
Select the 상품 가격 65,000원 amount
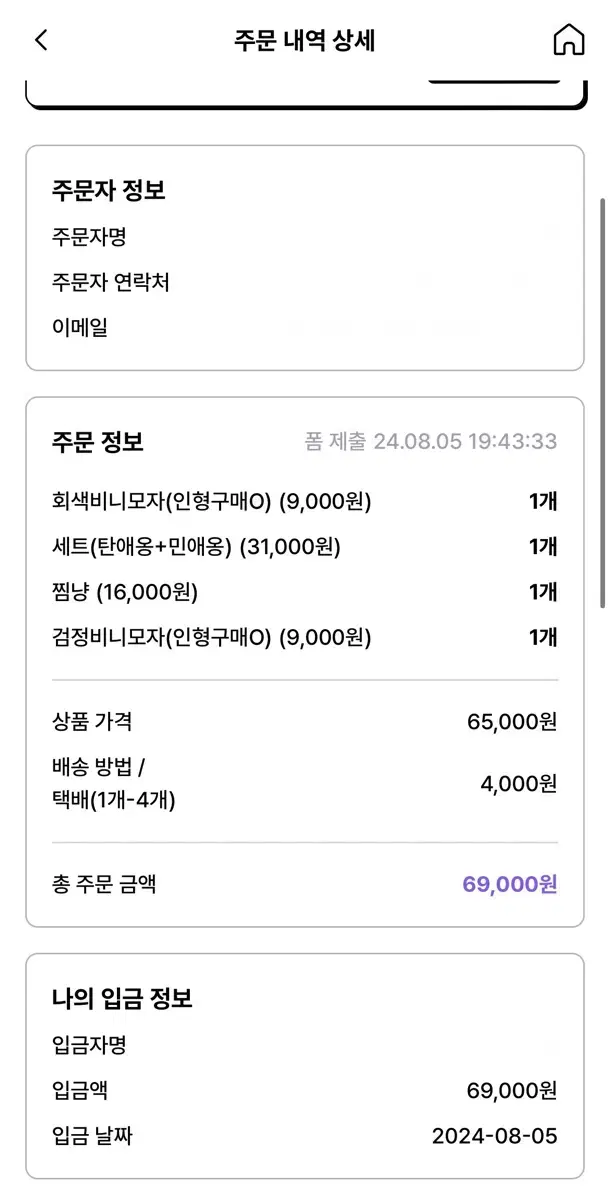pyautogui.click(x=512, y=721)
